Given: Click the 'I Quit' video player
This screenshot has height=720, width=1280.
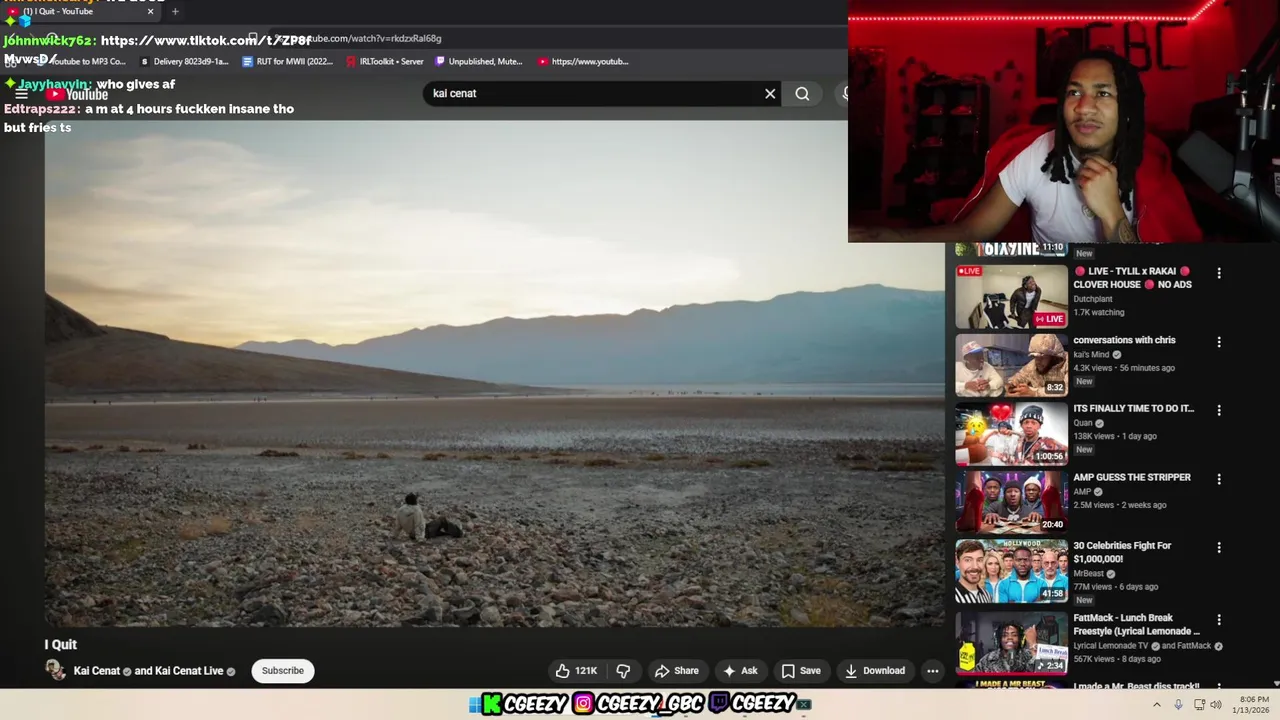Looking at the screenshot, I should pos(494,373).
